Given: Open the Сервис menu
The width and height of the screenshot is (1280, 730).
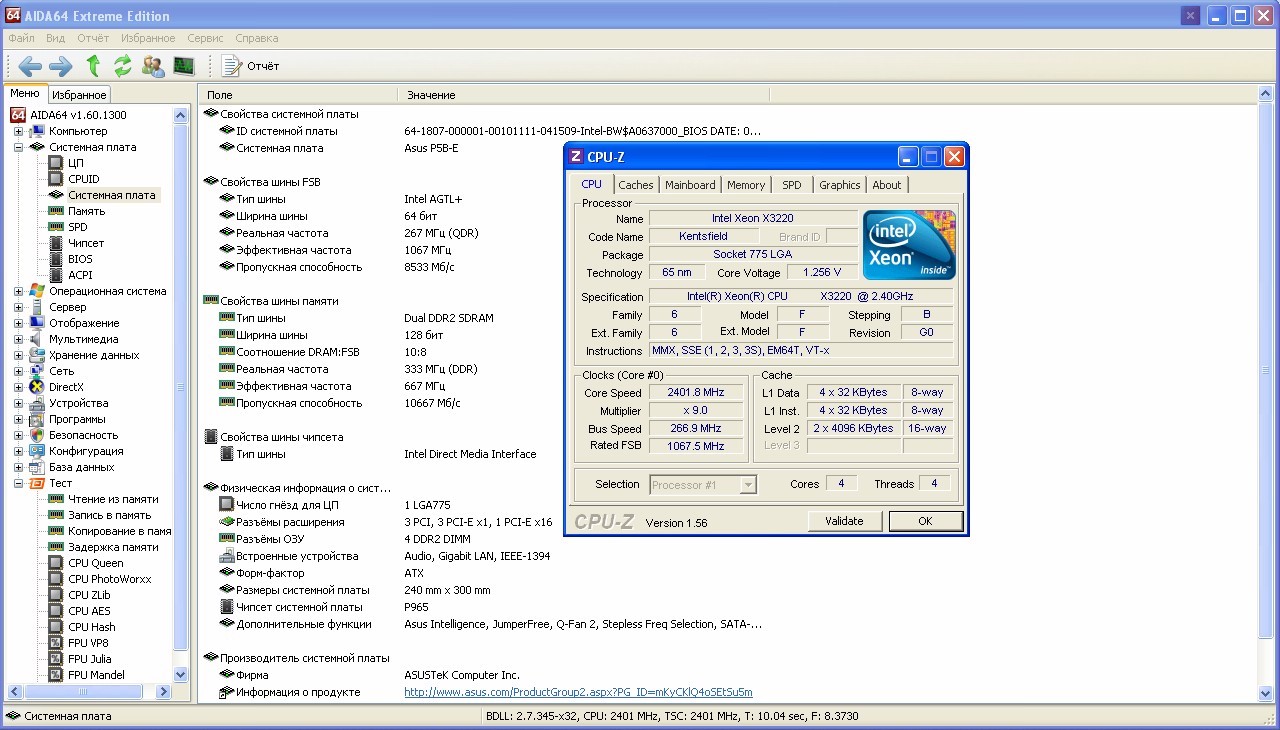Looking at the screenshot, I should coord(205,38).
